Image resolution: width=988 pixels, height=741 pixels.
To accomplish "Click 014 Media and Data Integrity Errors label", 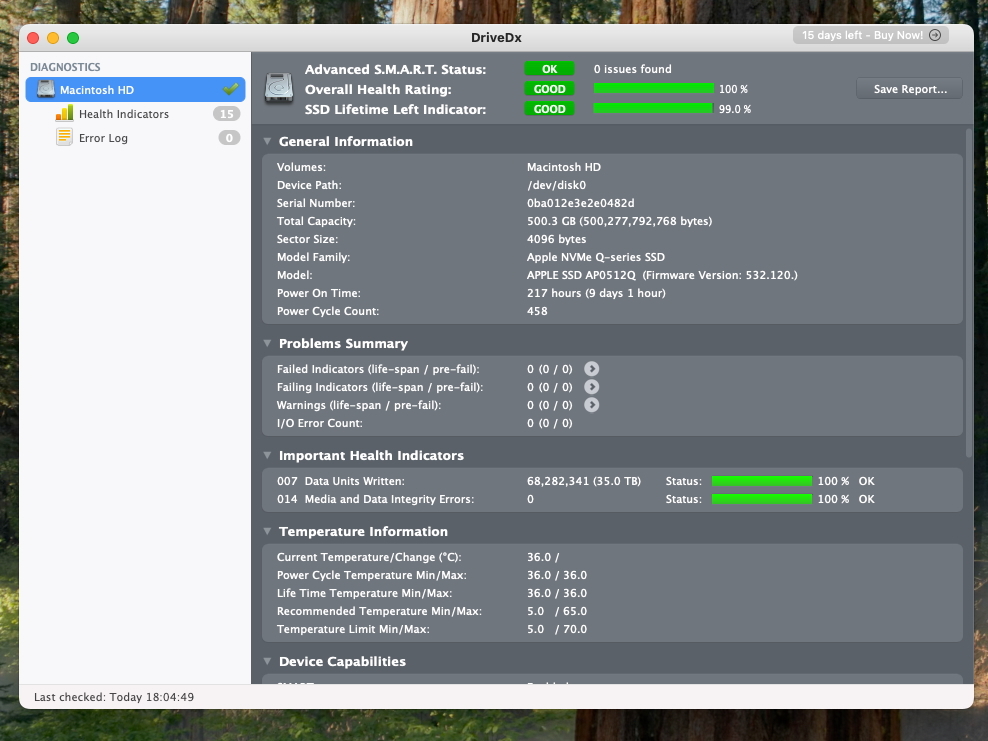I will (x=375, y=499).
